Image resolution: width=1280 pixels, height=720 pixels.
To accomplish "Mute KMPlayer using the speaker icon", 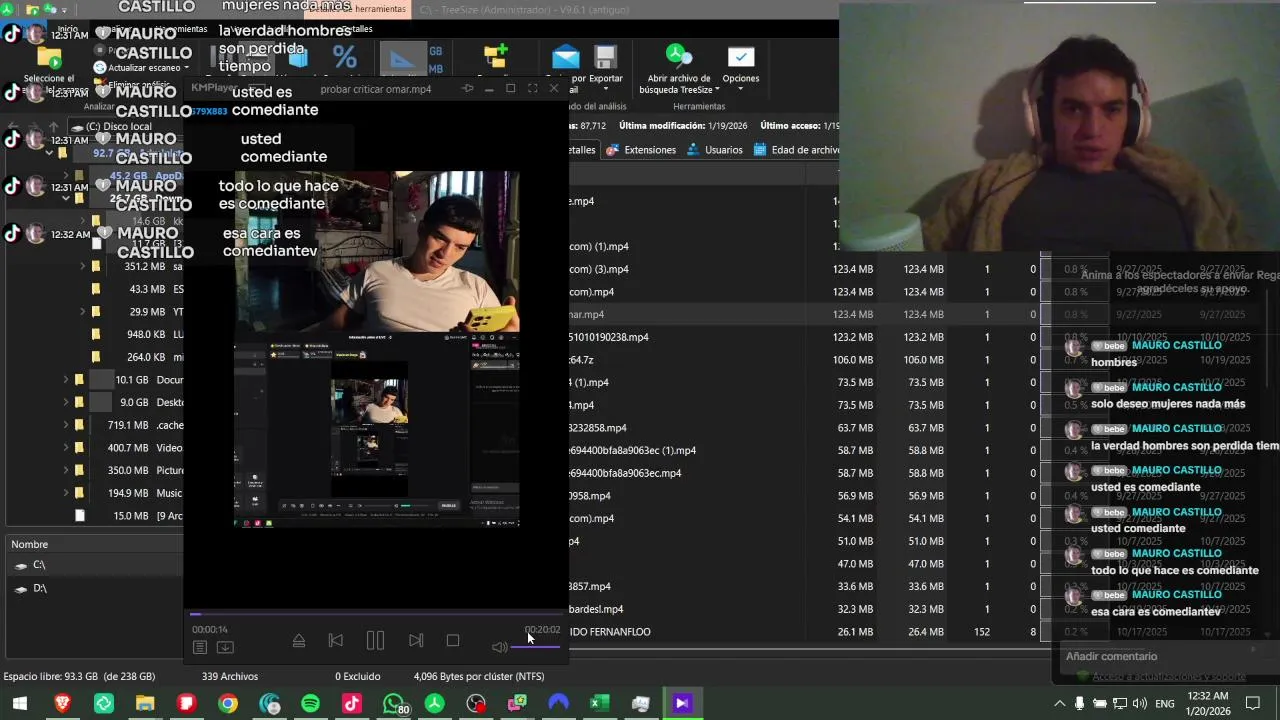I will (499, 647).
